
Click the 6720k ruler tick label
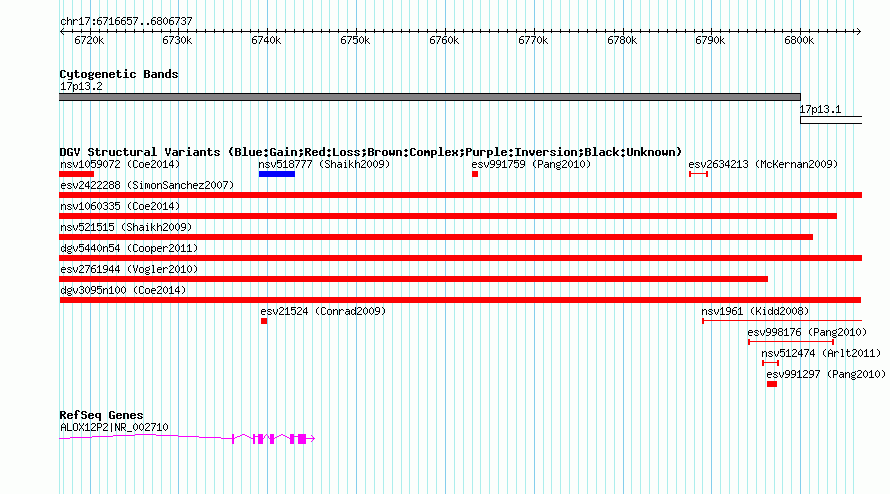89,40
